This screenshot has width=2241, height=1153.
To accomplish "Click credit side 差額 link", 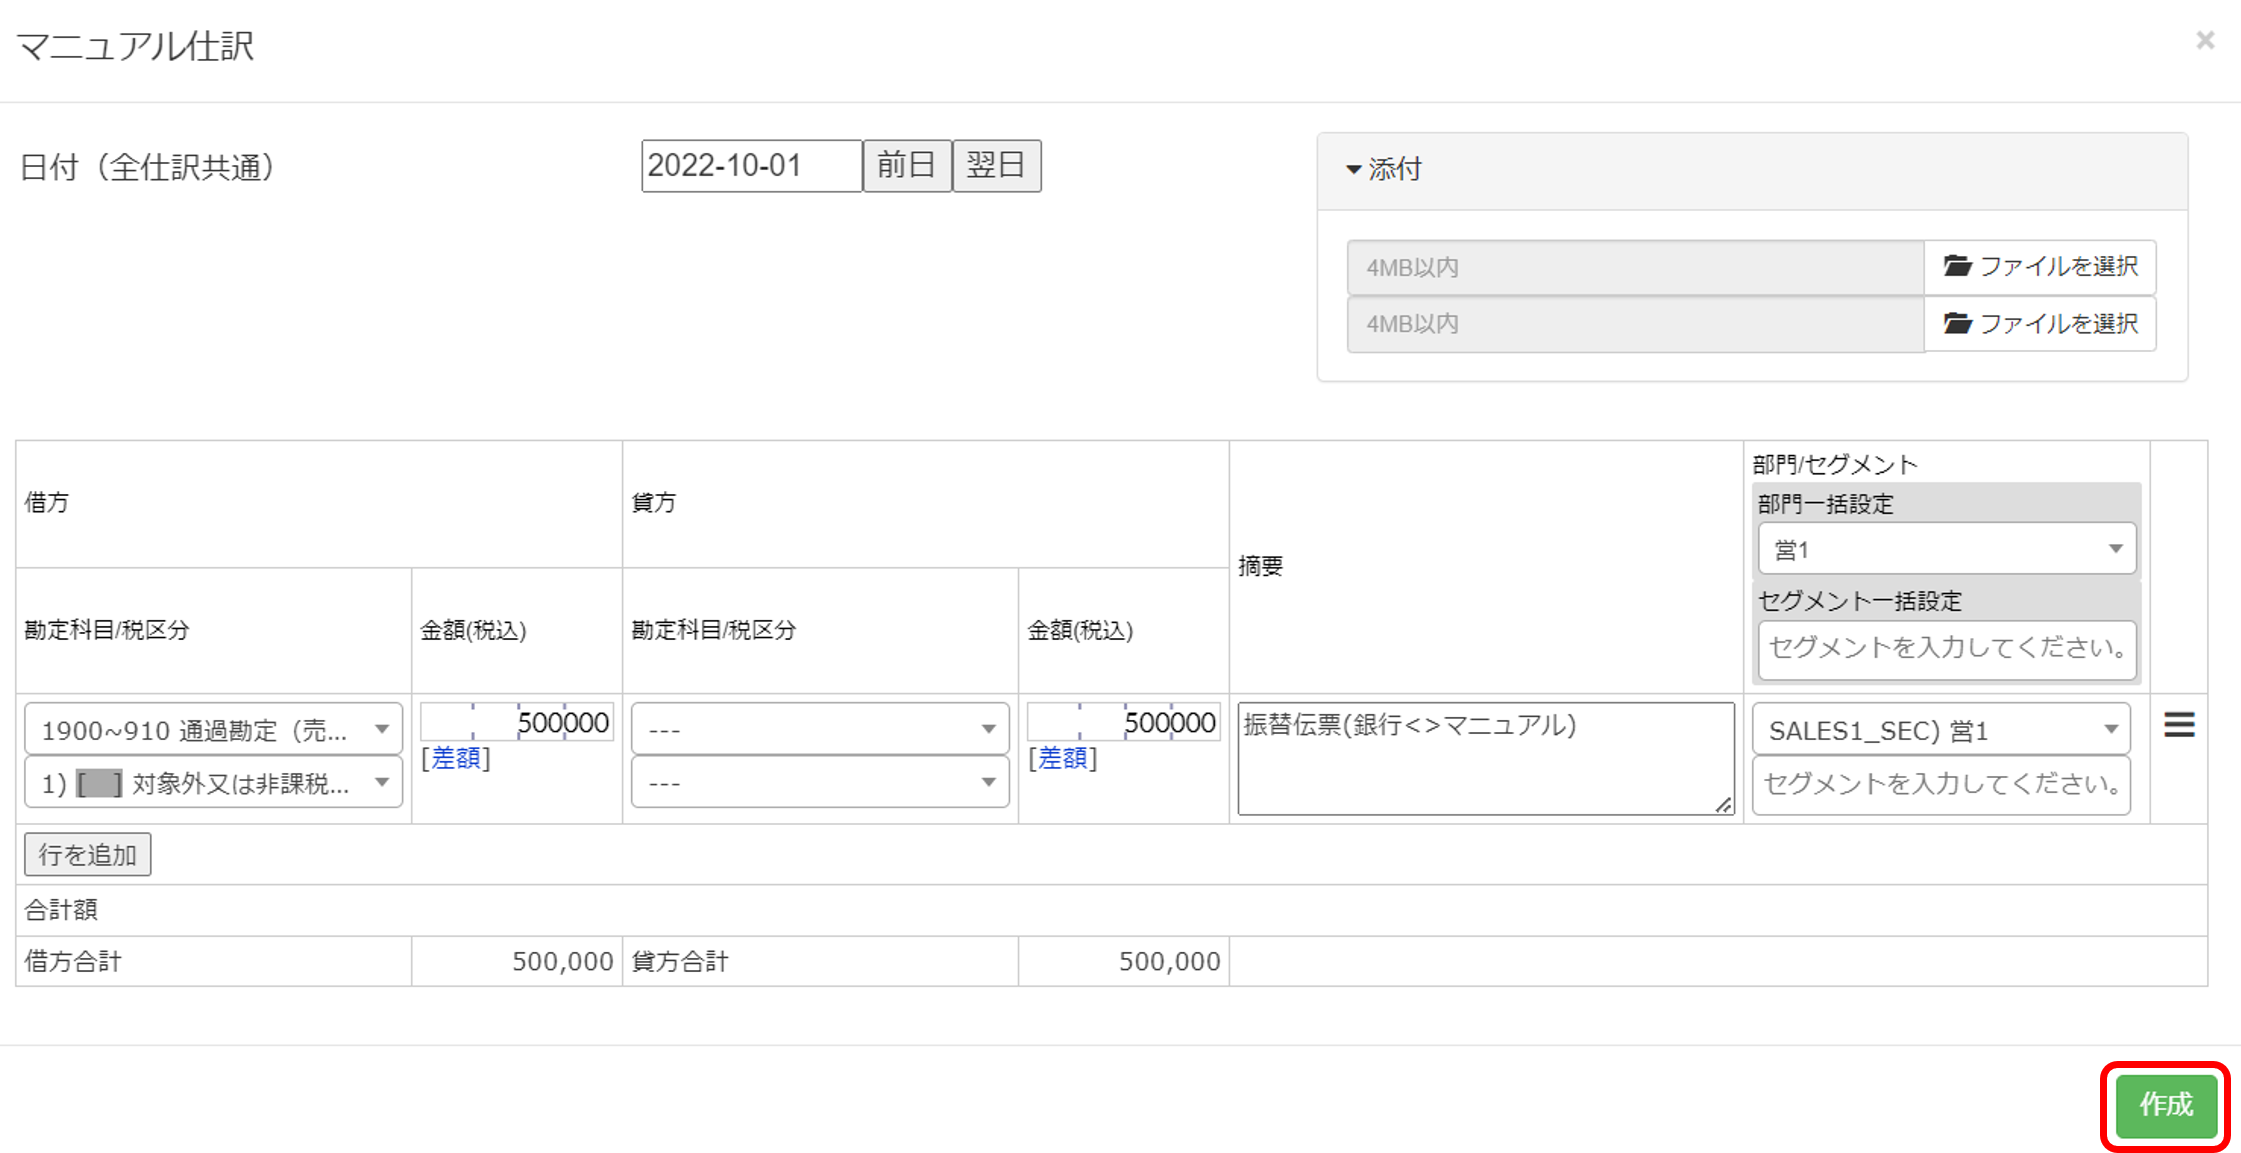I will pyautogui.click(x=1063, y=758).
